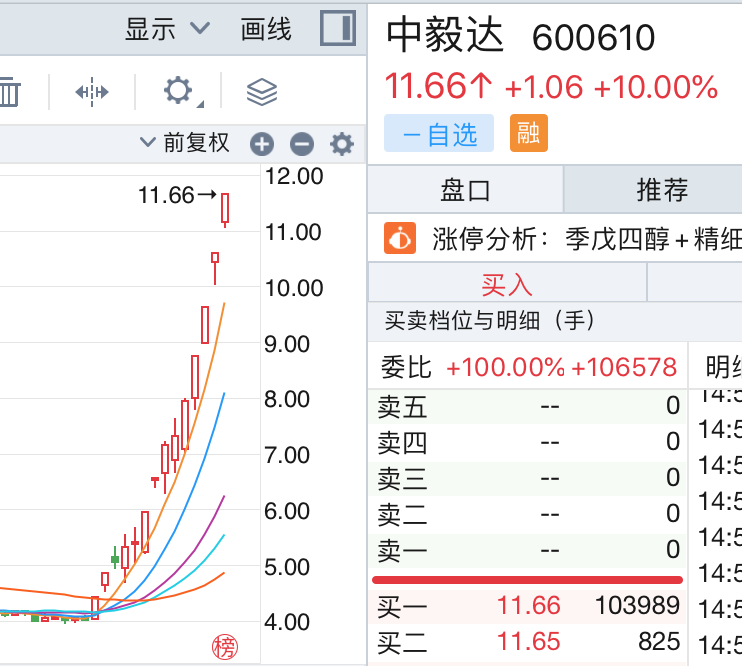Click the latest red candlestick
The image size is (742, 666).
click(x=225, y=210)
